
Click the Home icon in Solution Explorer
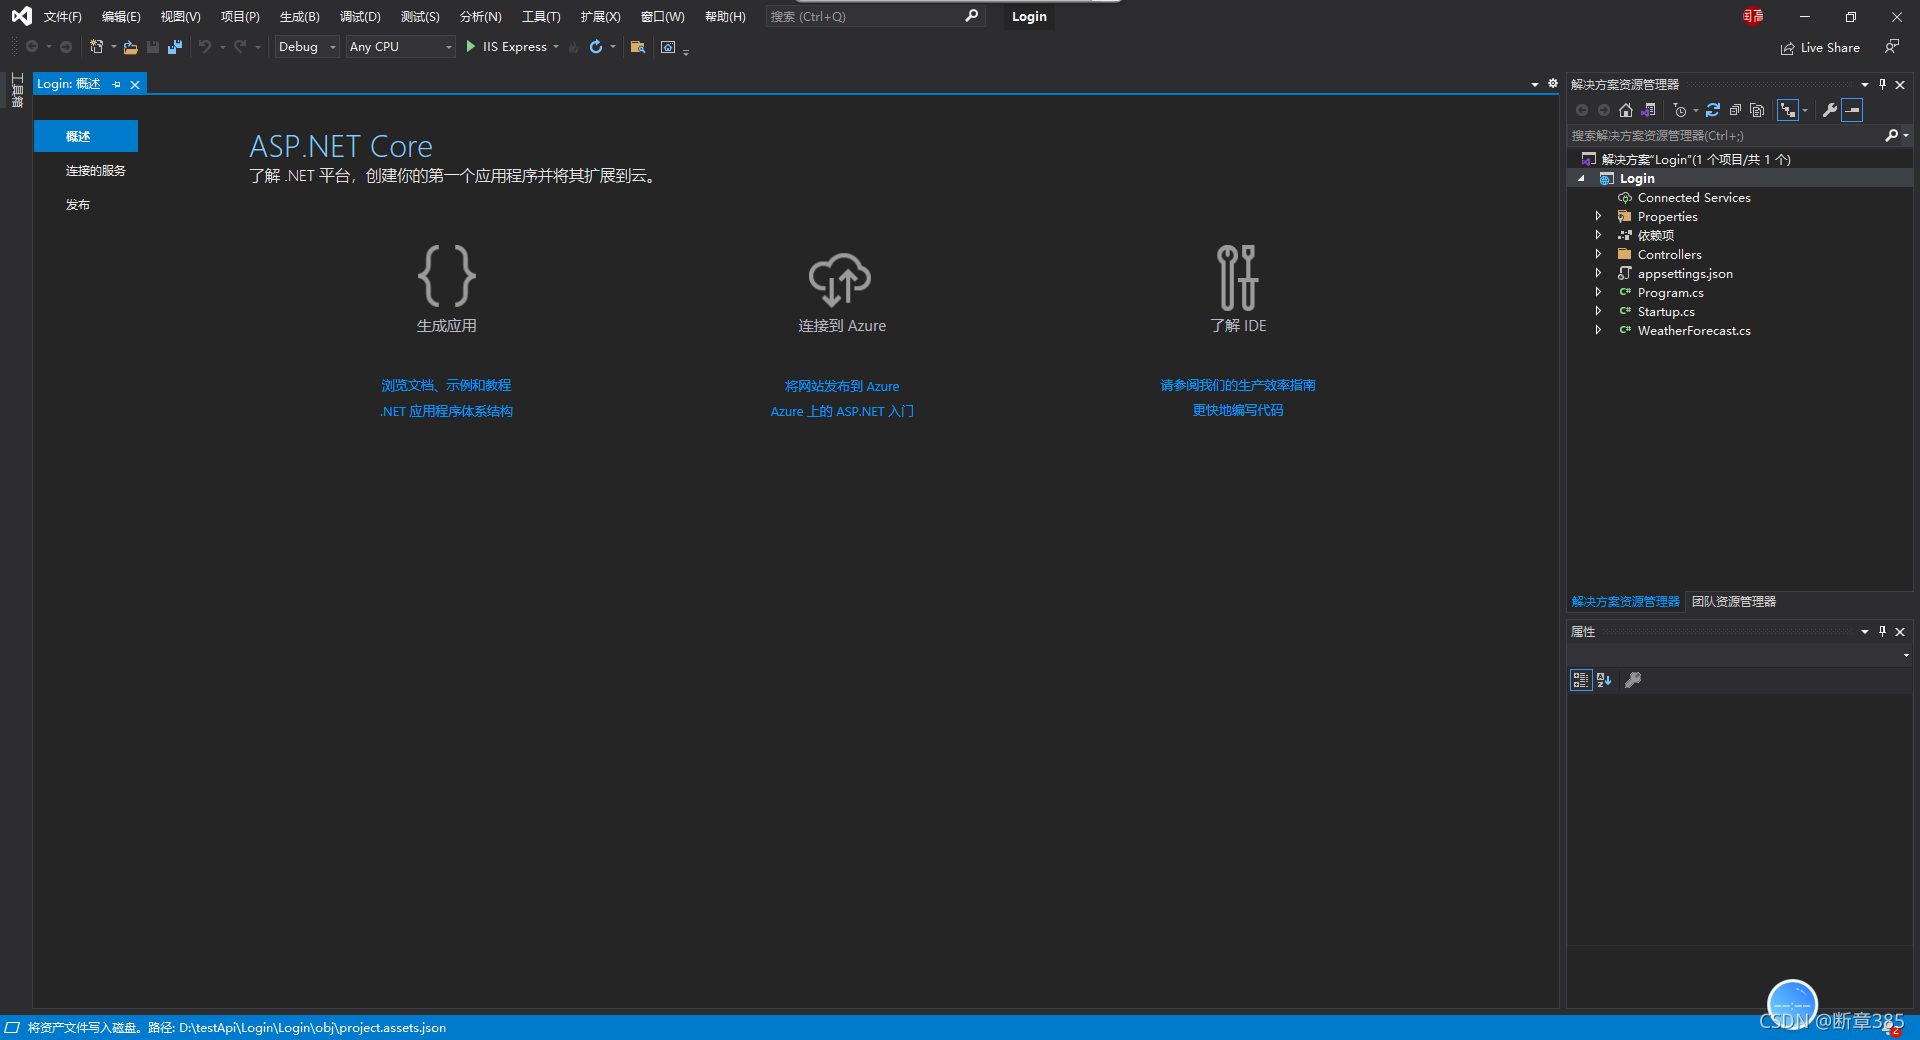tap(1626, 110)
